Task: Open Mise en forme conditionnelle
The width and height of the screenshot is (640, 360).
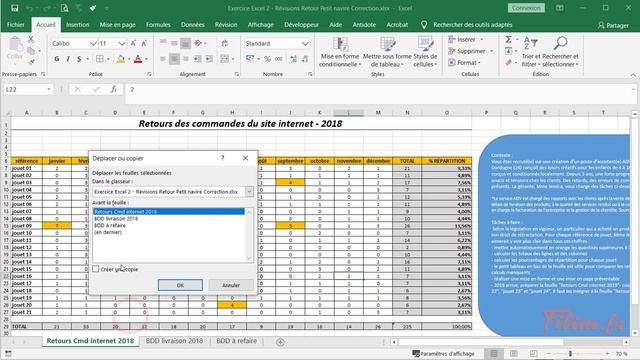Action: (340, 52)
